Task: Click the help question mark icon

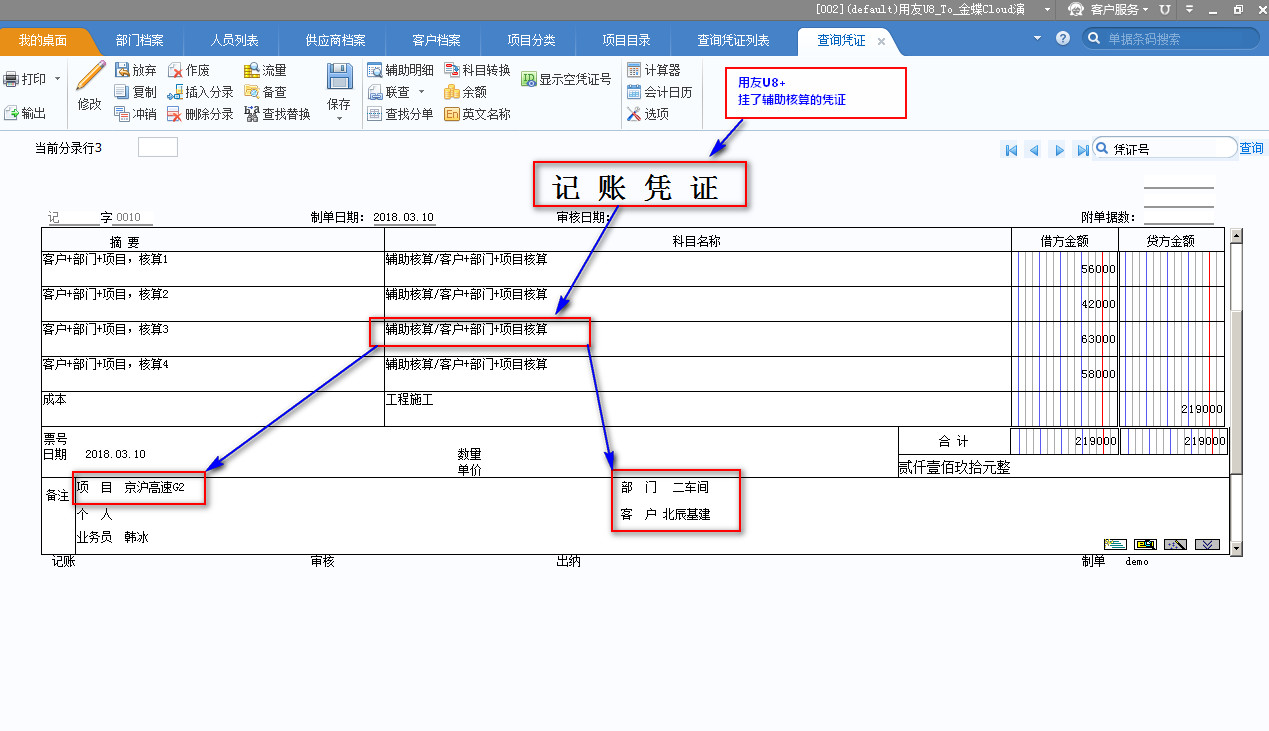Action: [x=1063, y=38]
